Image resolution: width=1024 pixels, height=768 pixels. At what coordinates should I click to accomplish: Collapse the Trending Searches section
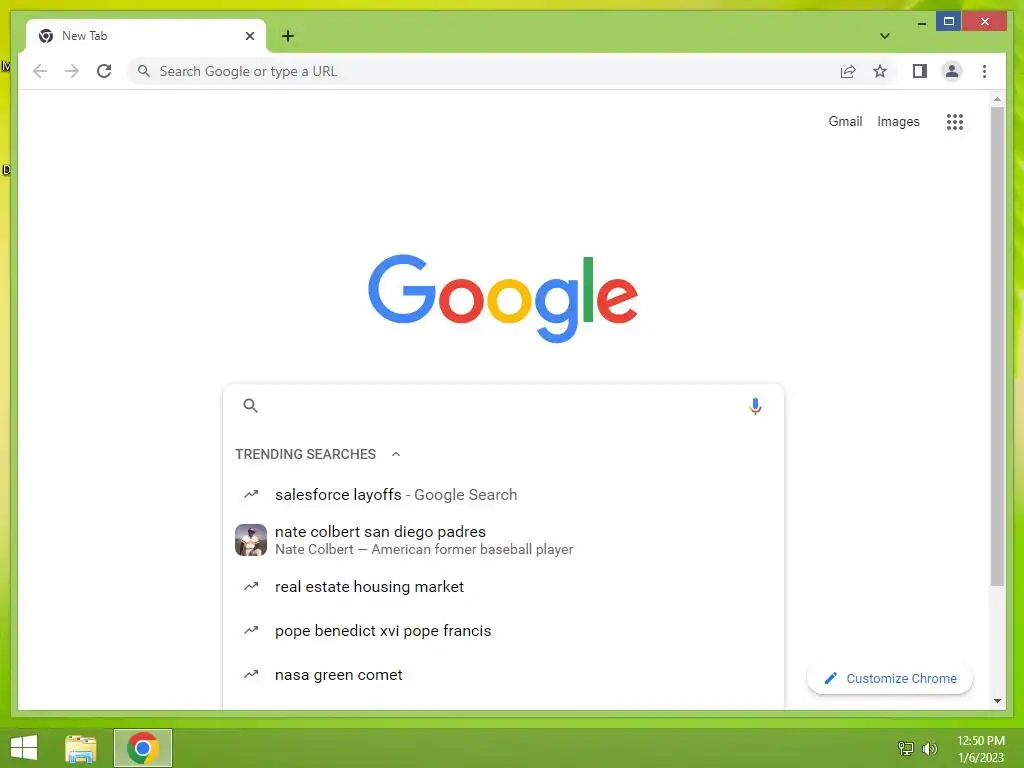[396, 454]
